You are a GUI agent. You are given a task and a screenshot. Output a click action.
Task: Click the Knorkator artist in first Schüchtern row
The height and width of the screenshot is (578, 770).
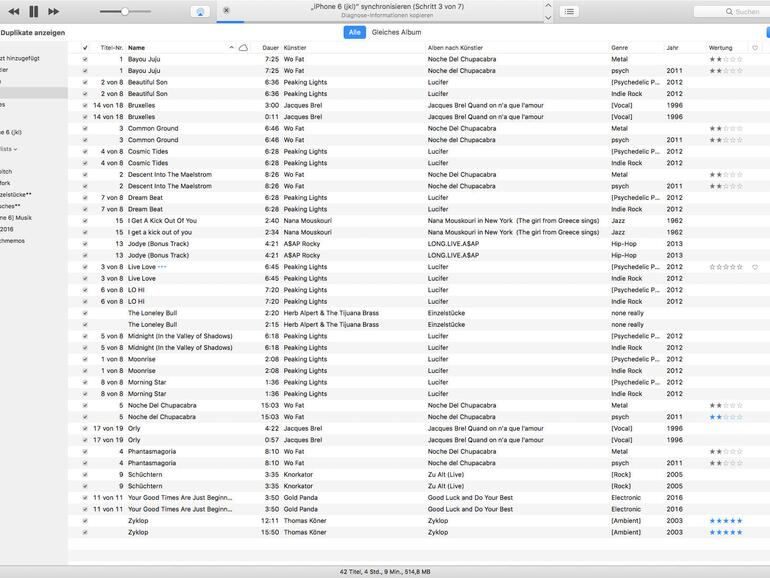(298, 475)
